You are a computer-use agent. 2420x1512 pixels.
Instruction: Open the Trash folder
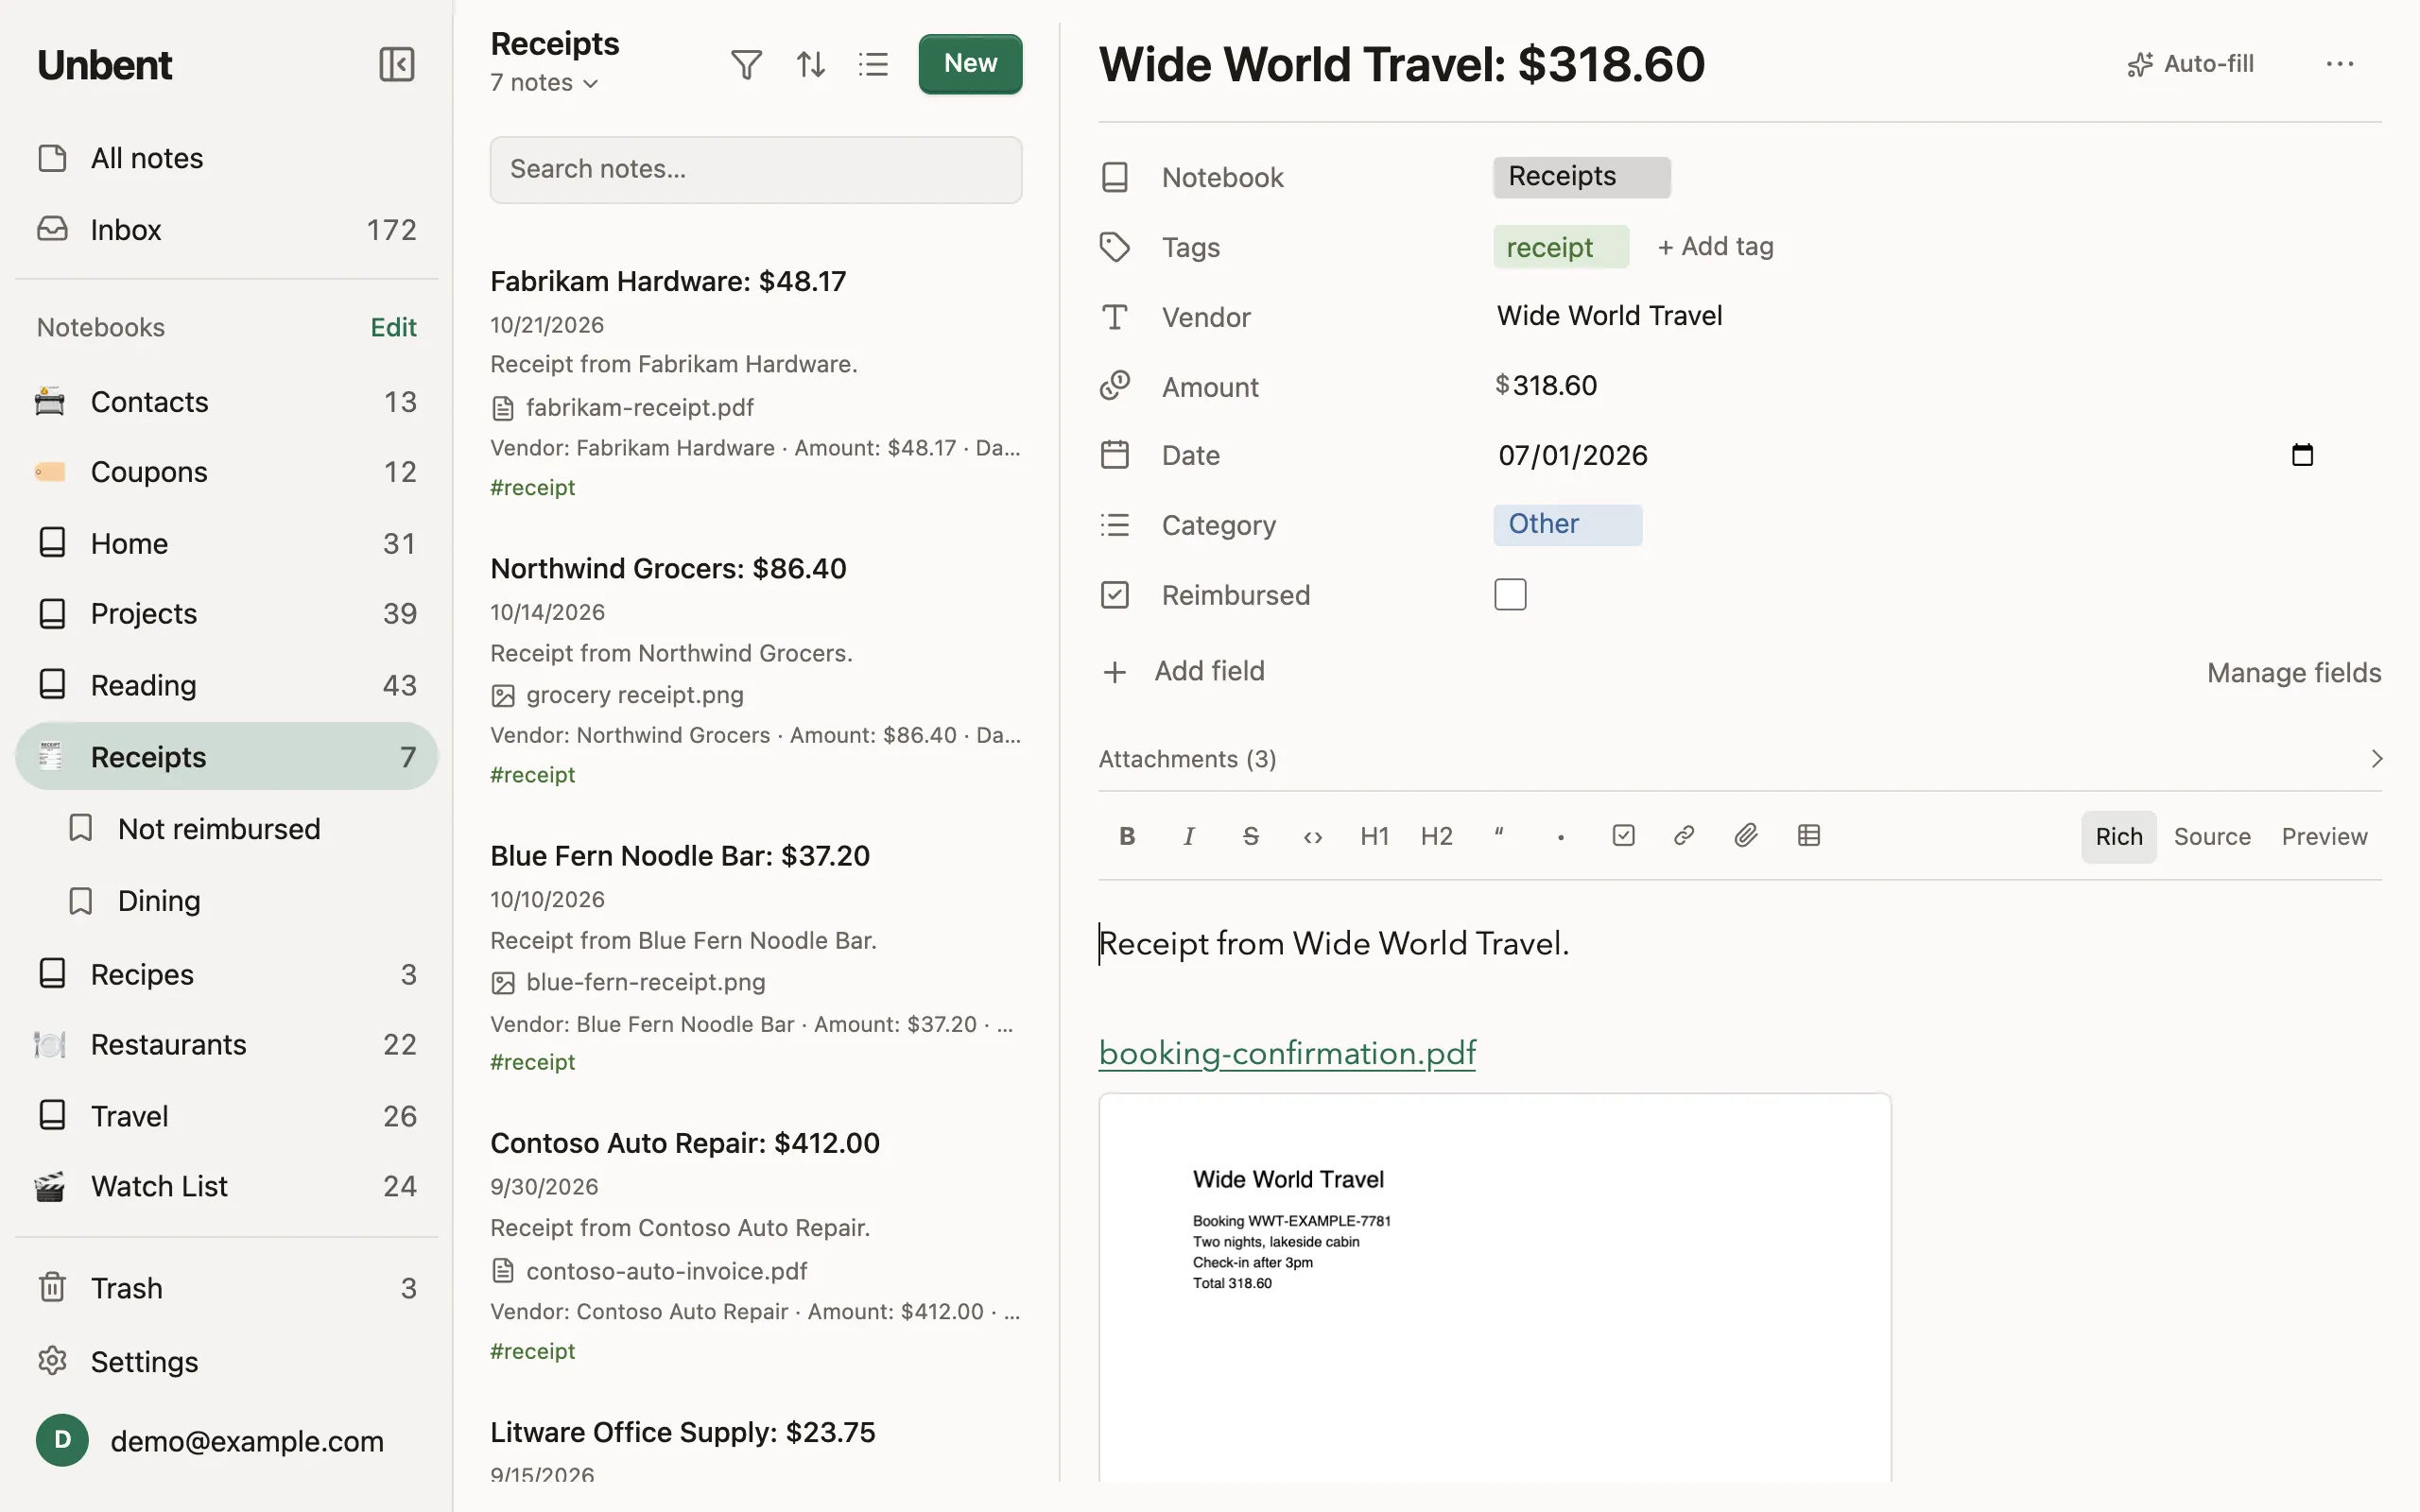tap(227, 1288)
